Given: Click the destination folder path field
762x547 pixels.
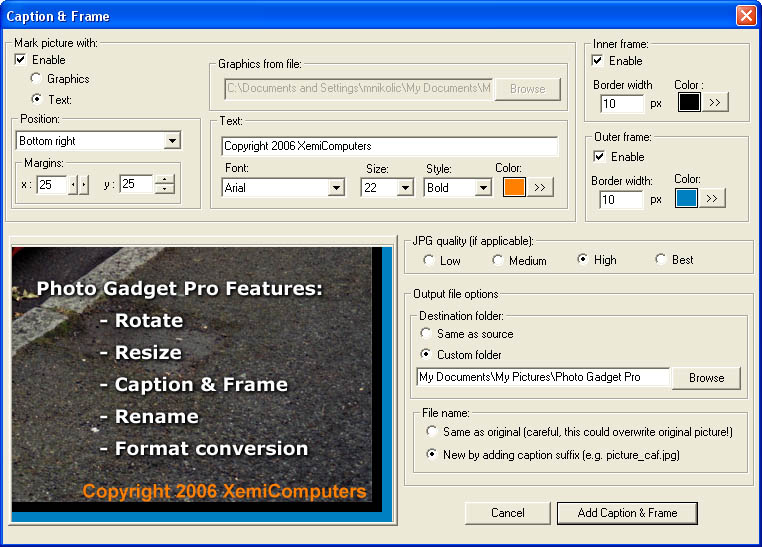Looking at the screenshot, I should point(543,377).
